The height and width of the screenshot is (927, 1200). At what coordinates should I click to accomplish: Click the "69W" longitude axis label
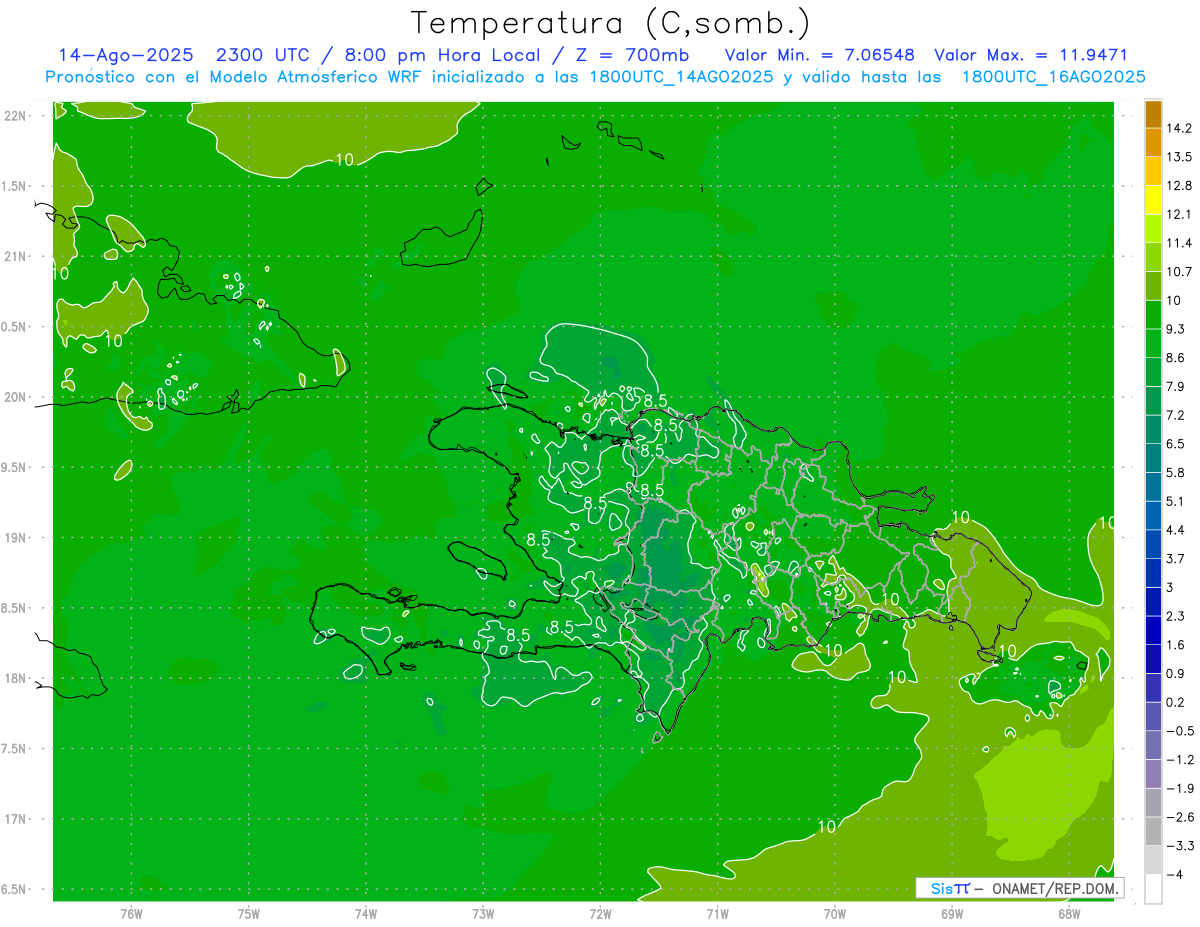pyautogui.click(x=952, y=913)
